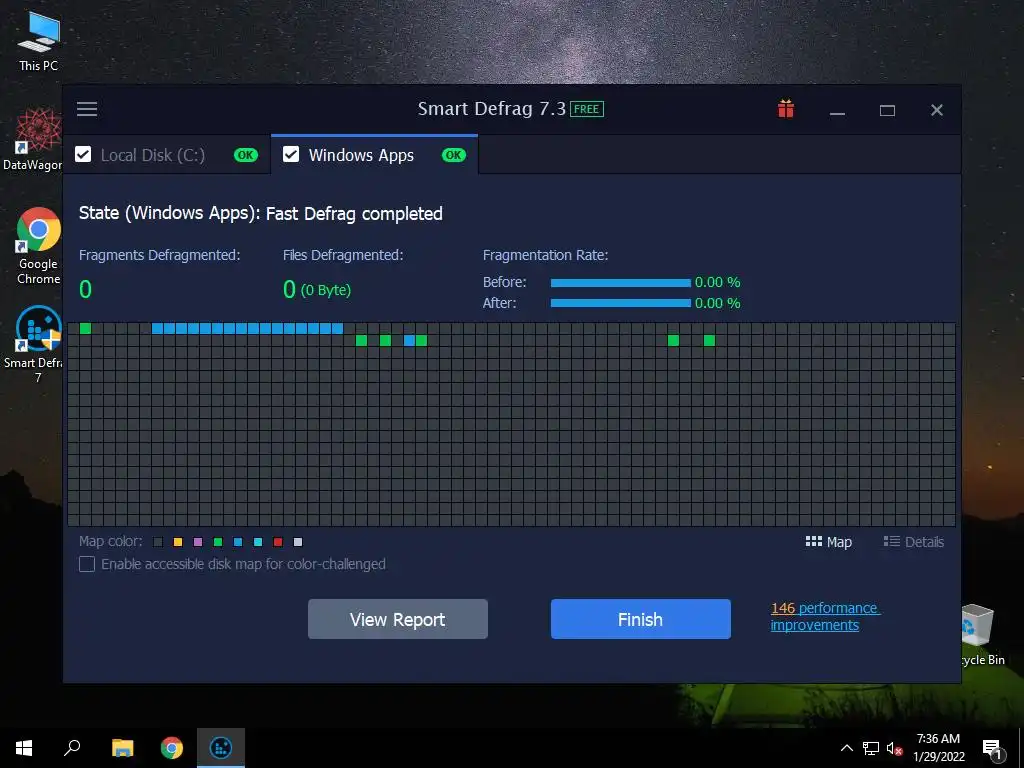Click the red map color swatch

click(x=278, y=542)
